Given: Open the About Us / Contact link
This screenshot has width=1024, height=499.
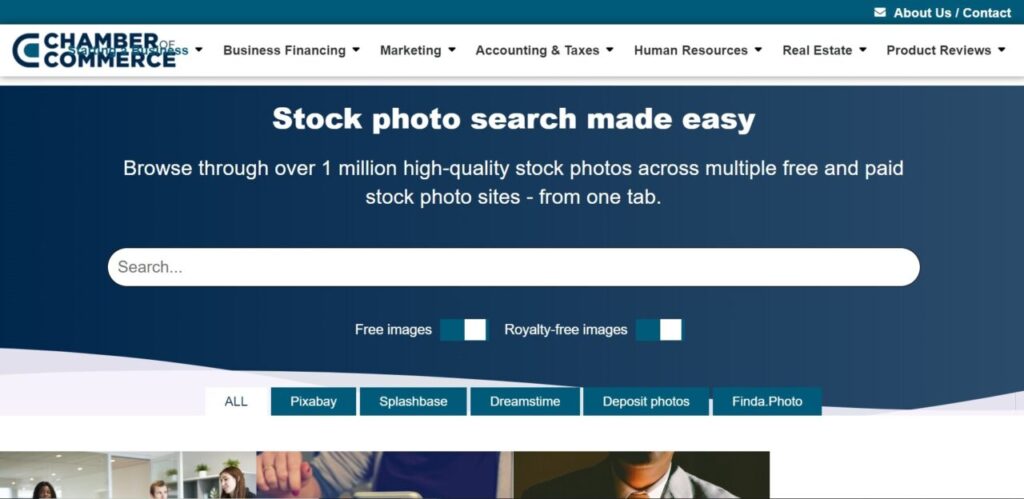Looking at the screenshot, I should [x=952, y=12].
